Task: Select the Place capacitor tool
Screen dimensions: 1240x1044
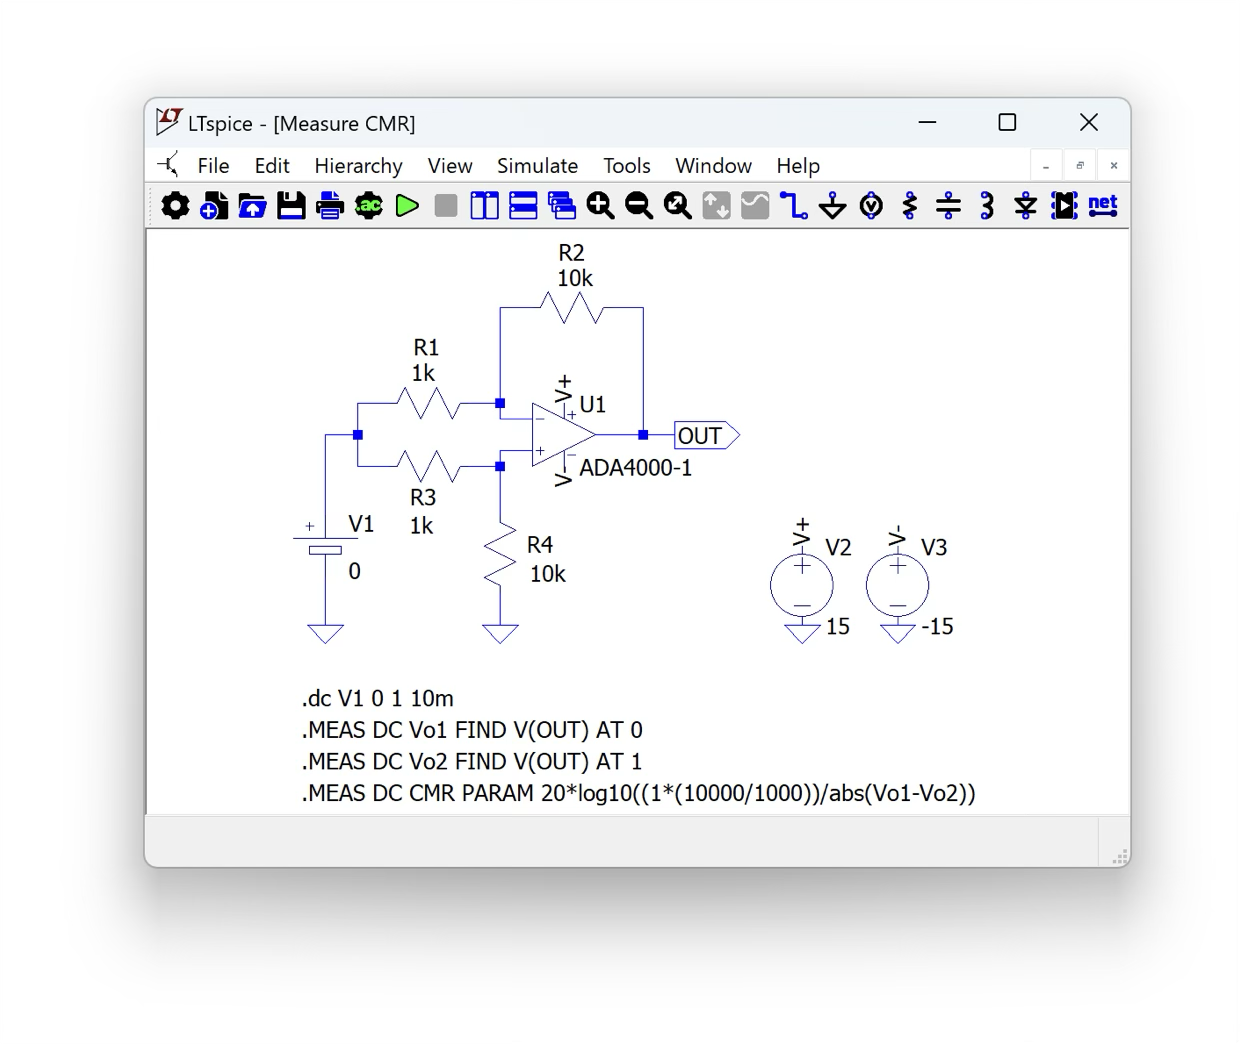Action: point(948,206)
